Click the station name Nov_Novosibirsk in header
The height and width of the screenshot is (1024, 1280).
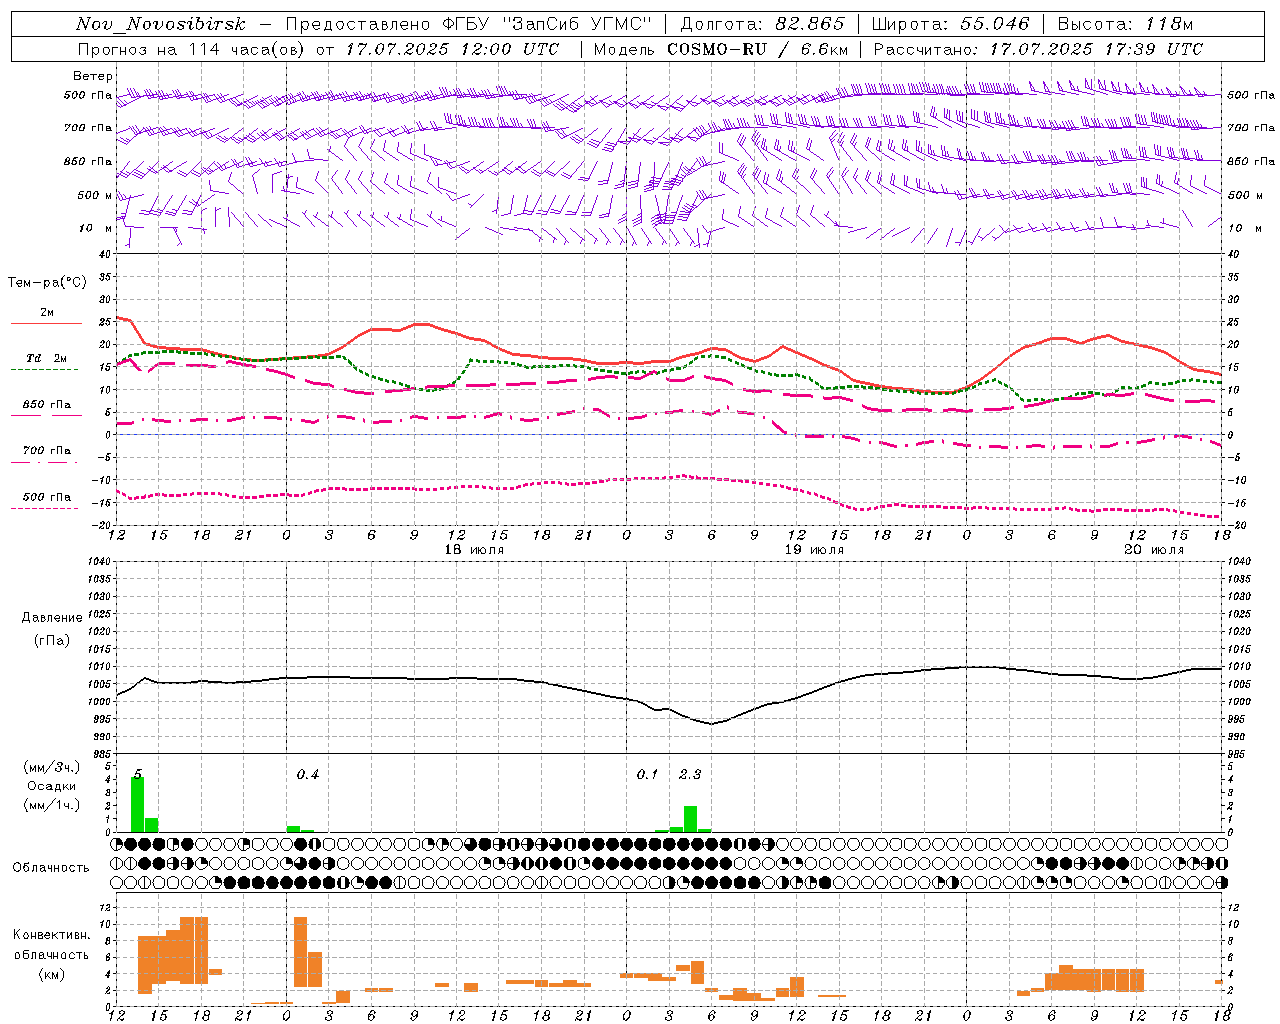pyautogui.click(x=161, y=24)
